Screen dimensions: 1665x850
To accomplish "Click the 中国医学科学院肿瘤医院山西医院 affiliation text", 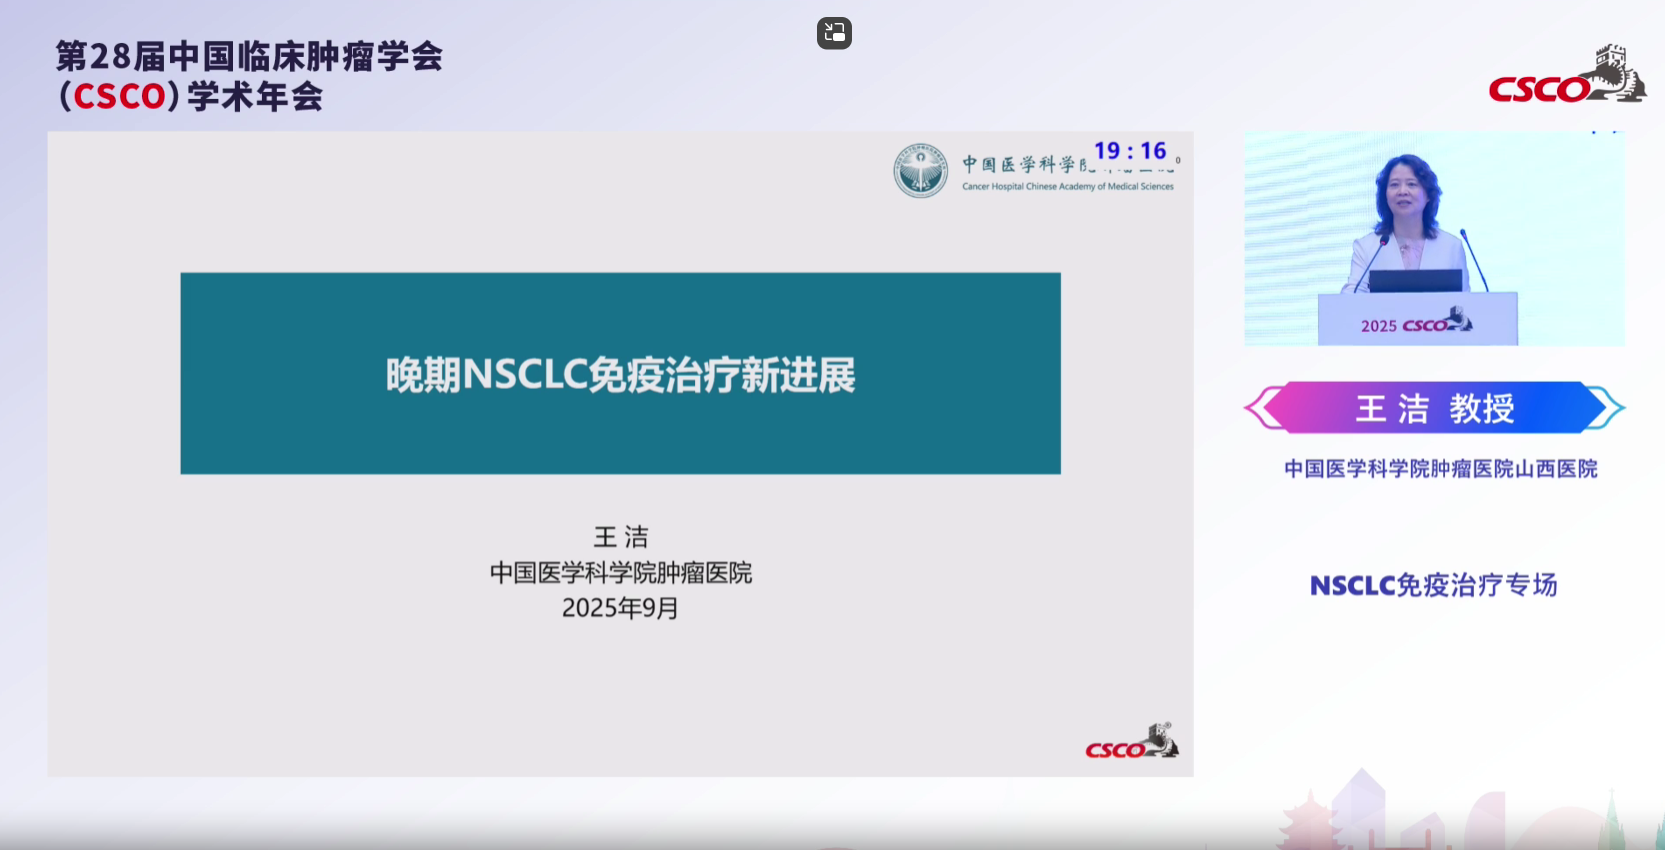I will tap(1440, 469).
